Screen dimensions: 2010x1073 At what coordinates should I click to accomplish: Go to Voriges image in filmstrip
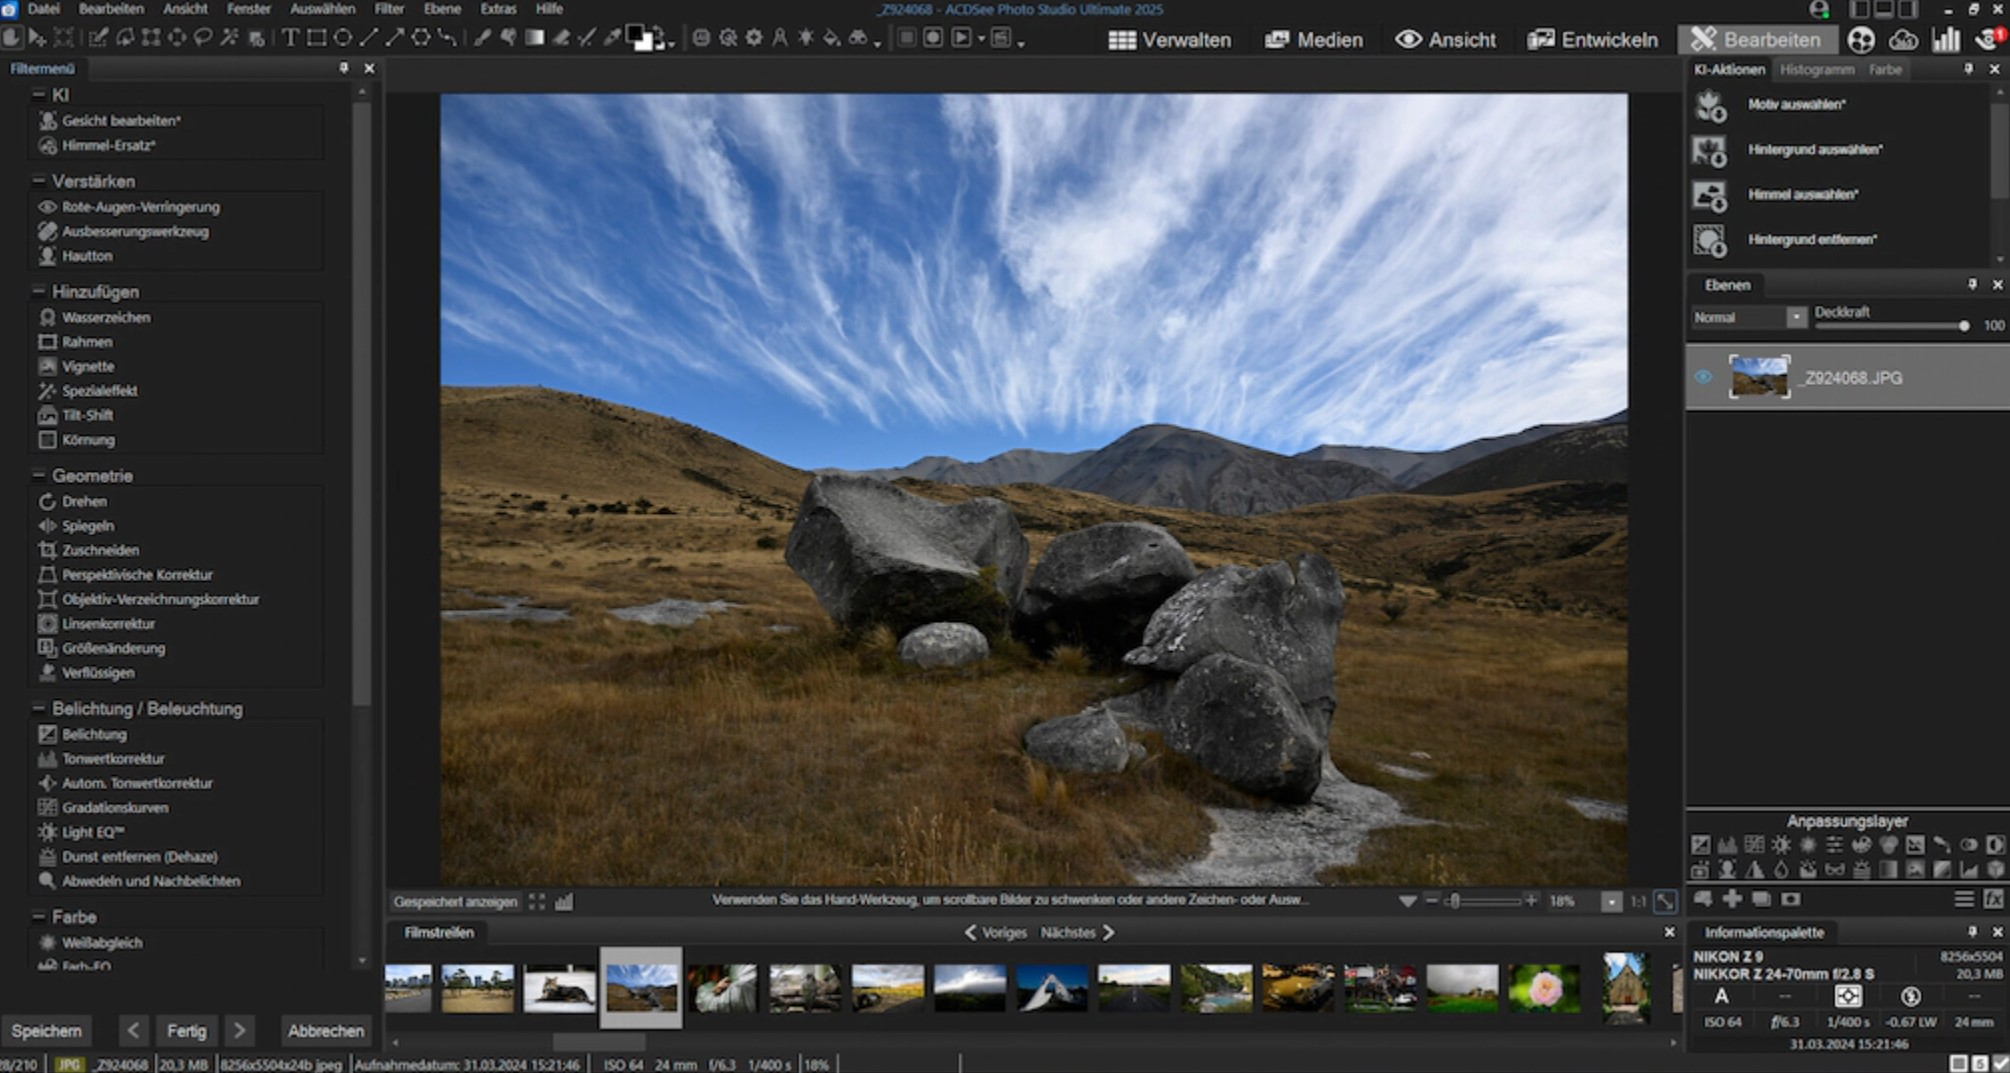point(995,932)
